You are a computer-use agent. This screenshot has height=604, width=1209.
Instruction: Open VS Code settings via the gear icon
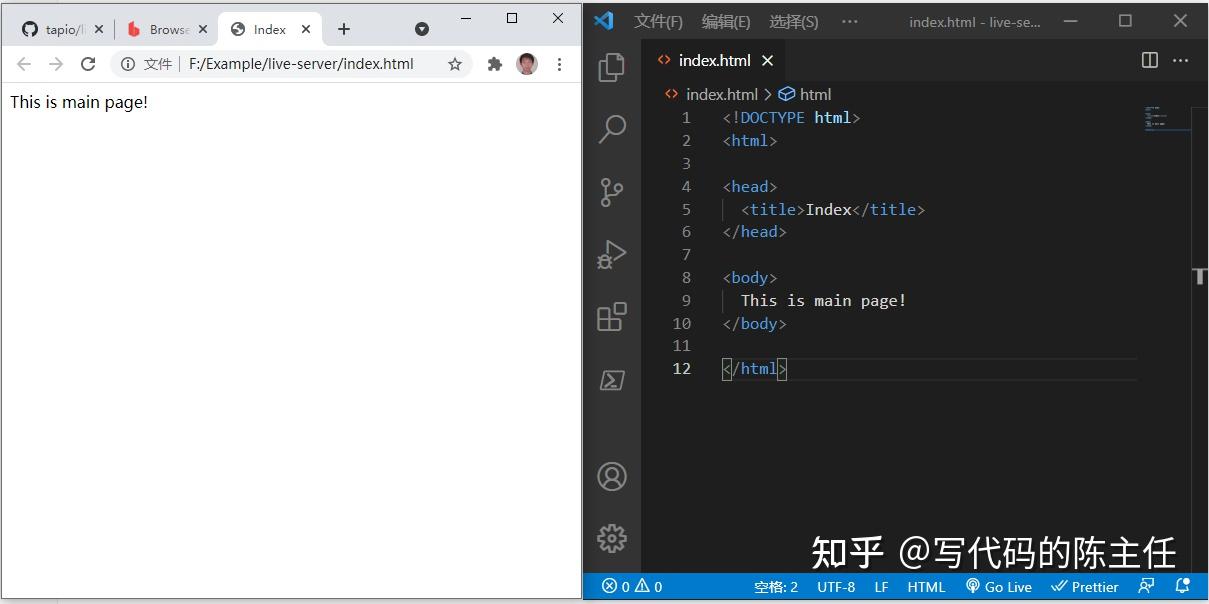pos(611,538)
